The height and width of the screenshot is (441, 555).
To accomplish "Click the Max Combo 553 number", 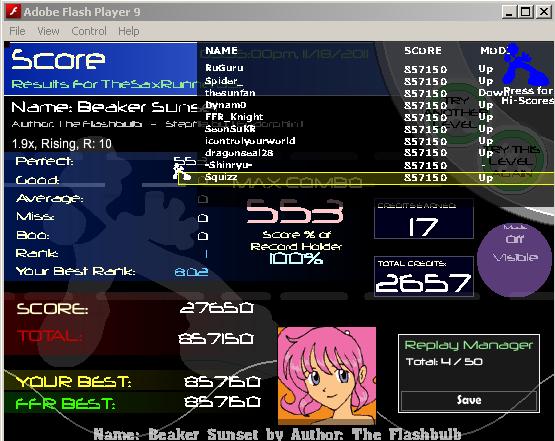I will pyautogui.click(x=294, y=211).
